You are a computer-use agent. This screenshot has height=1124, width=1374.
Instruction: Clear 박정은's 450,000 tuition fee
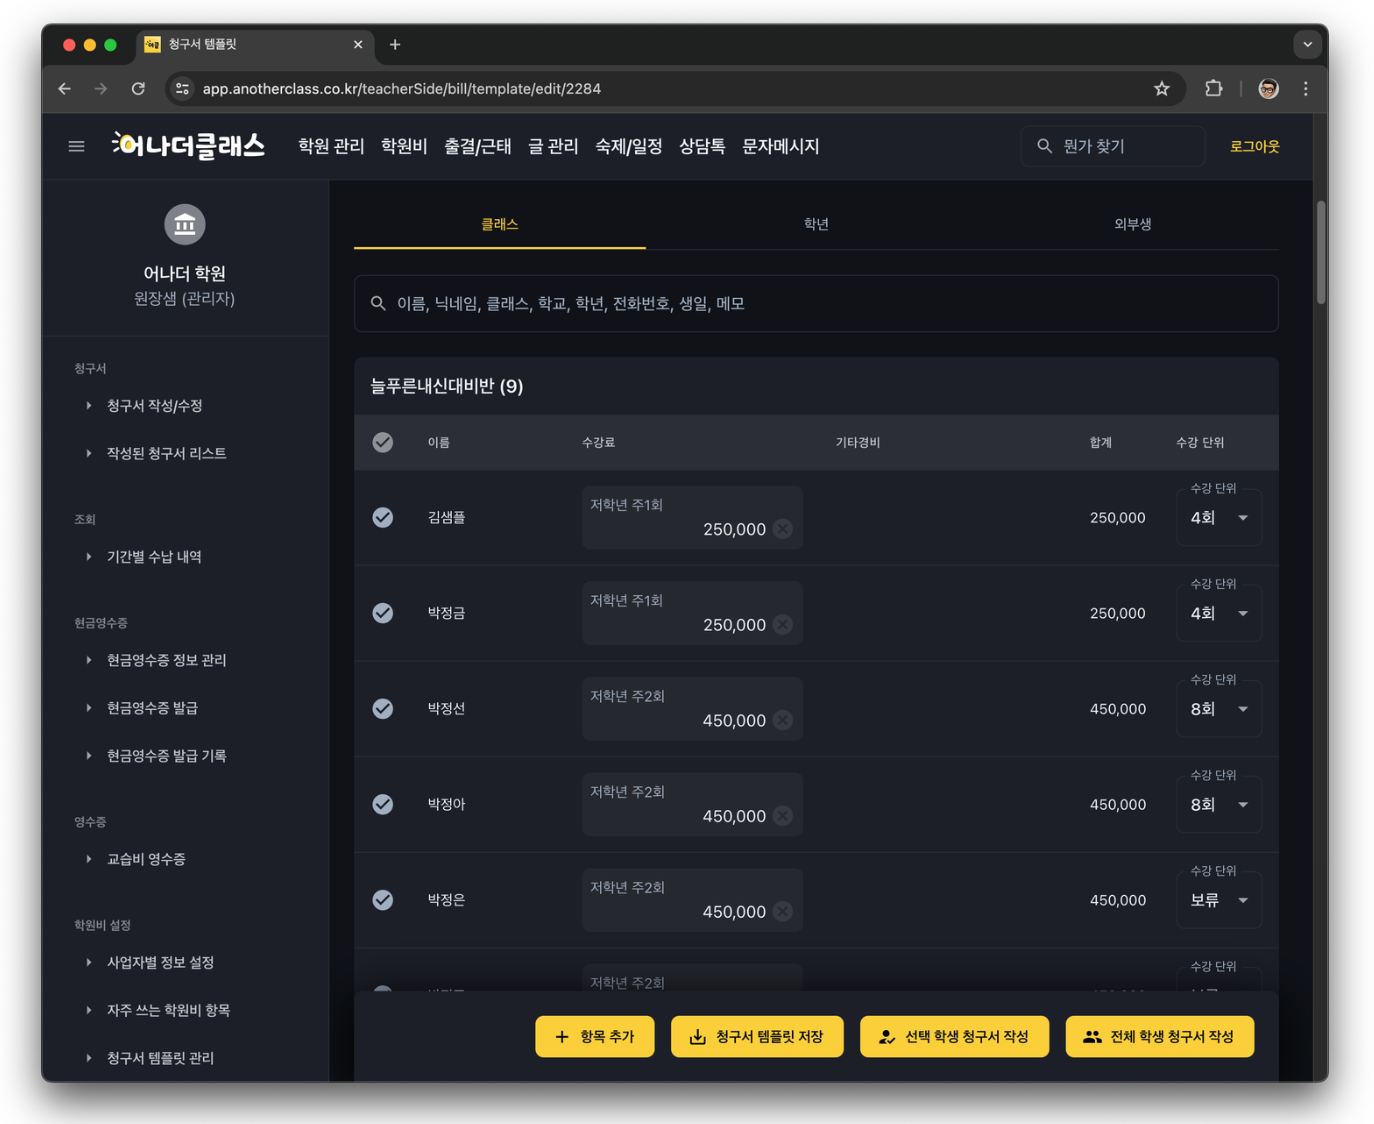(x=783, y=912)
